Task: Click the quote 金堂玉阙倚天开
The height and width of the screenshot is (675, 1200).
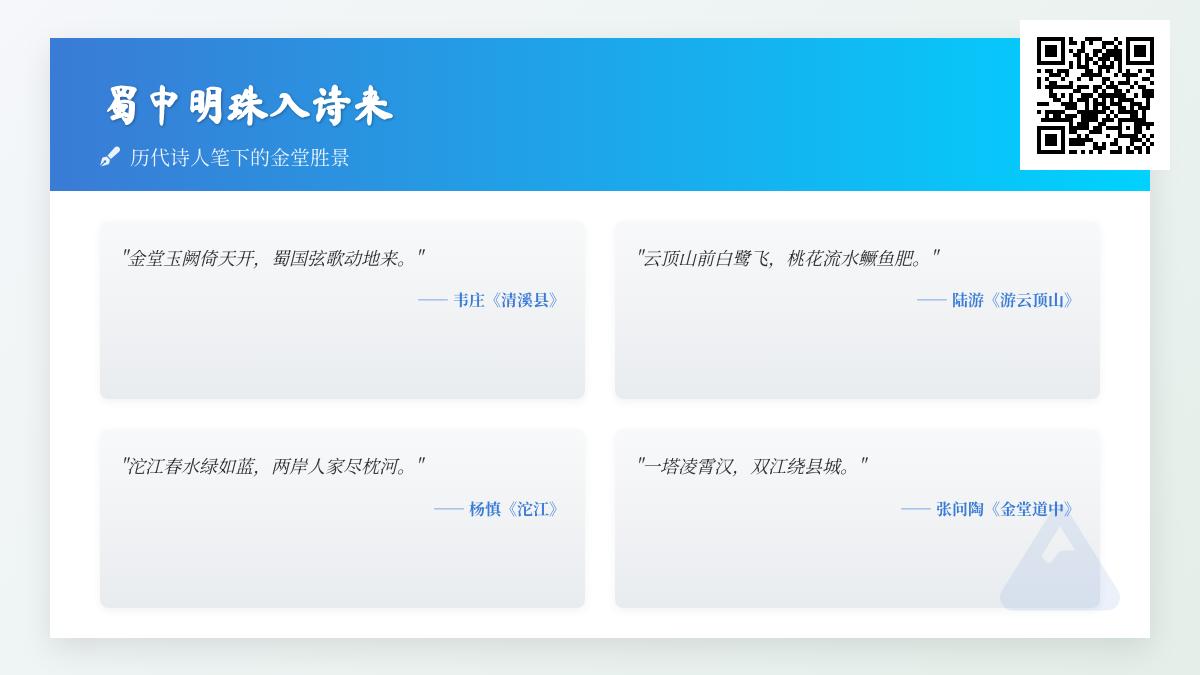Action: pyautogui.click(x=273, y=258)
